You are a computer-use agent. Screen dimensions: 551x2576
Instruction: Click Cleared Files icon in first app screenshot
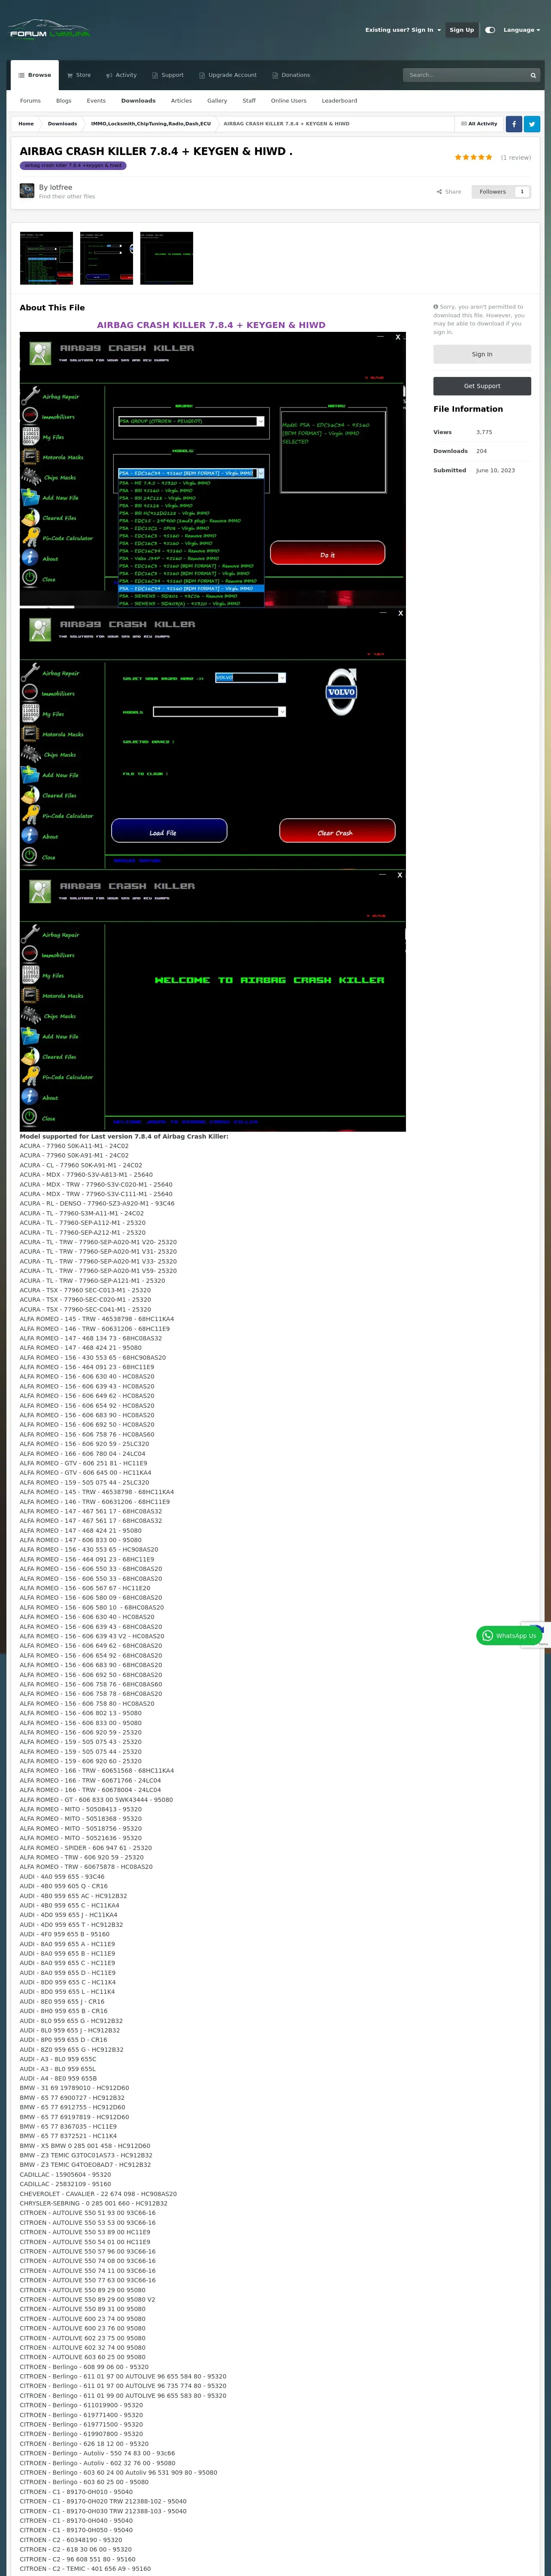pyautogui.click(x=31, y=518)
